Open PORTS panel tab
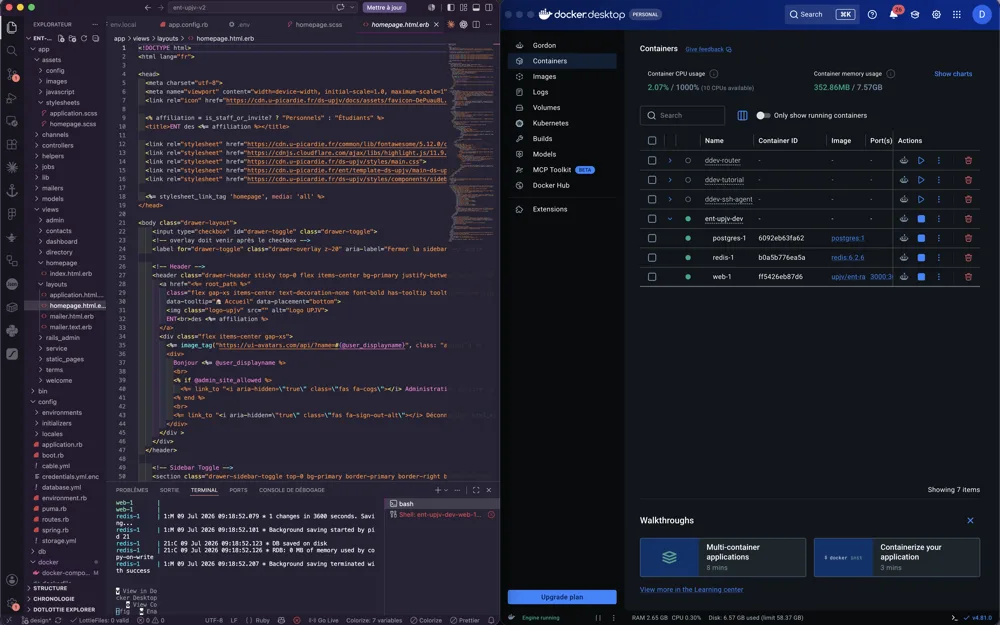Image resolution: width=1000 pixels, height=625 pixels. coord(238,490)
